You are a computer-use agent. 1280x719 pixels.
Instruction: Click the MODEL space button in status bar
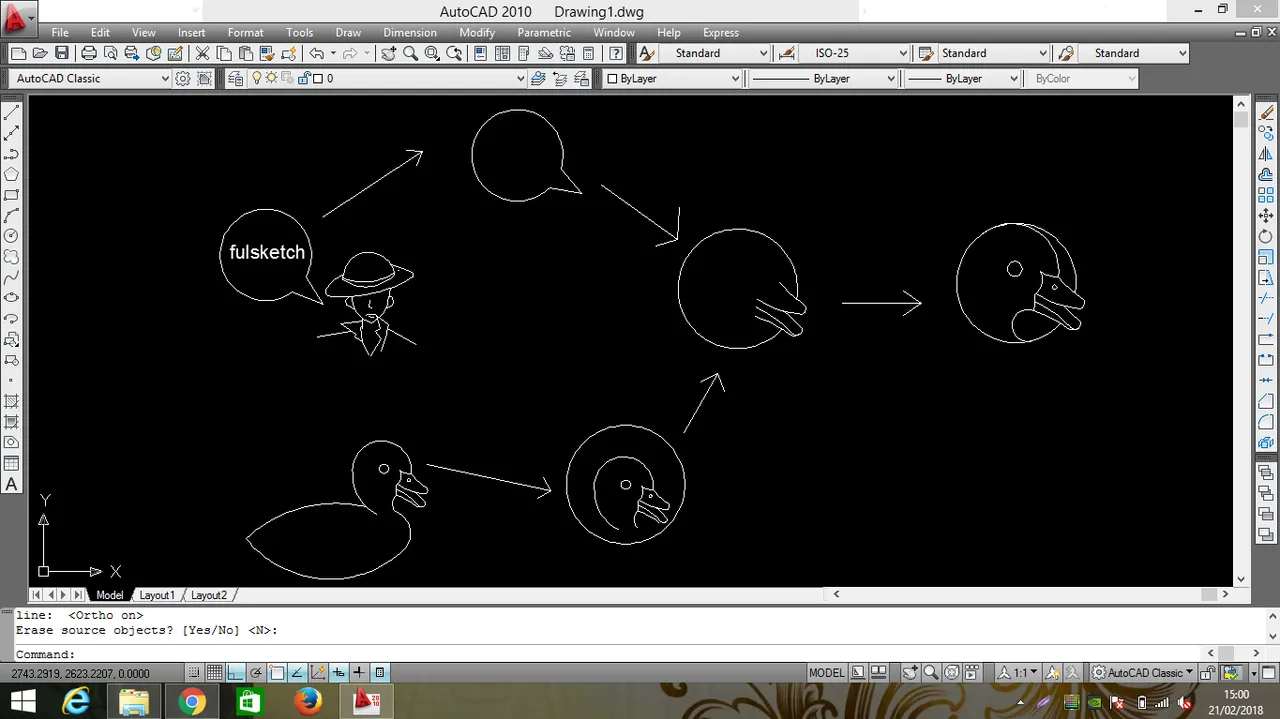coord(826,673)
